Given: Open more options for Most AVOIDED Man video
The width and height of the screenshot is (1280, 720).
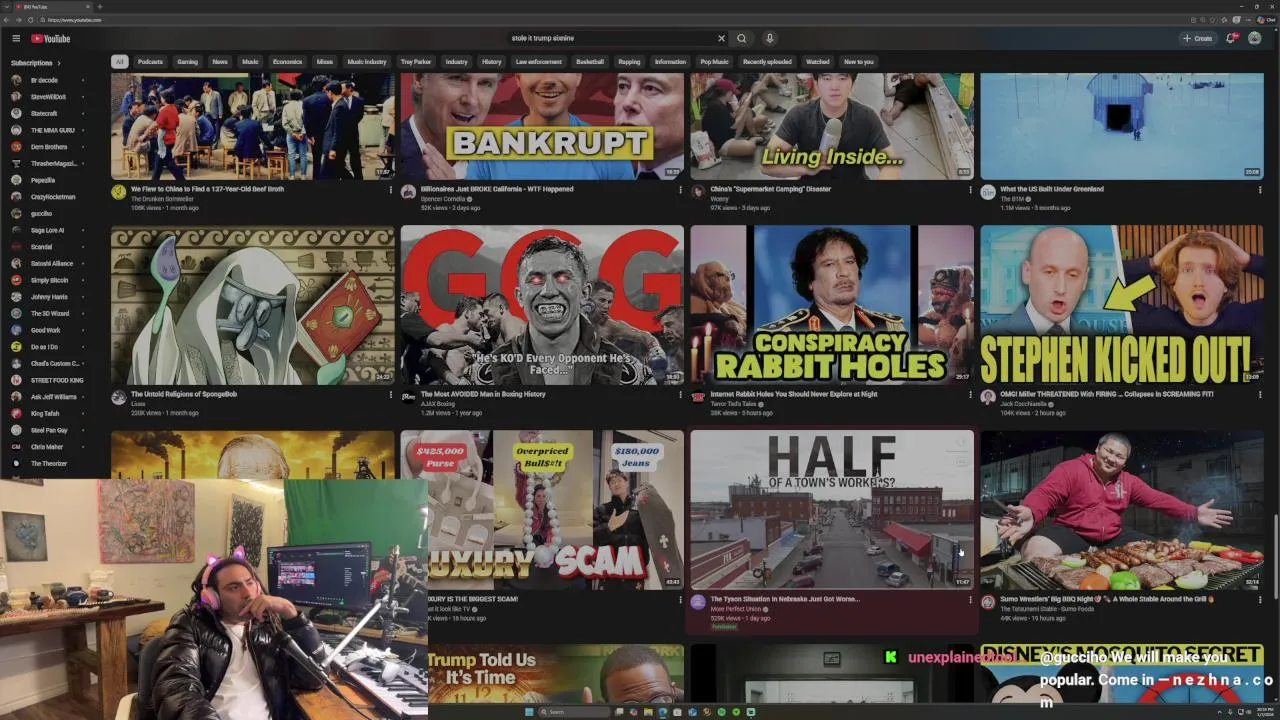Looking at the screenshot, I should point(680,394).
